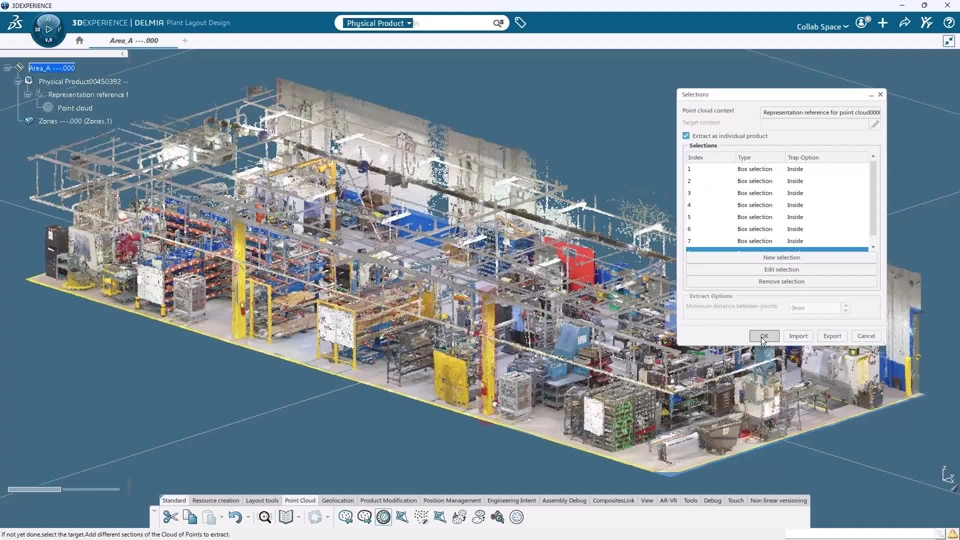Image resolution: width=960 pixels, height=540 pixels.
Task: Click the double-oval point cloud merge icon
Action: [459, 517]
